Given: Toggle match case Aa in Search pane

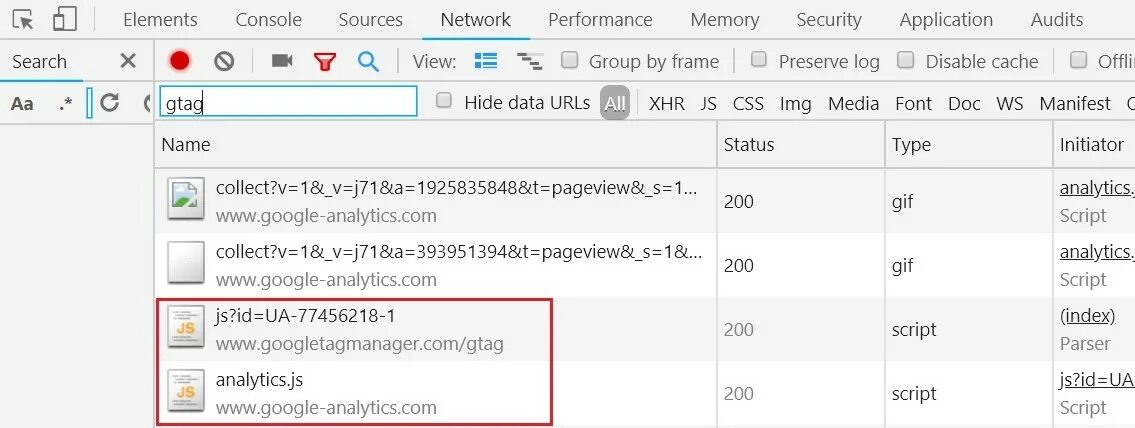Looking at the screenshot, I should pos(22,104).
